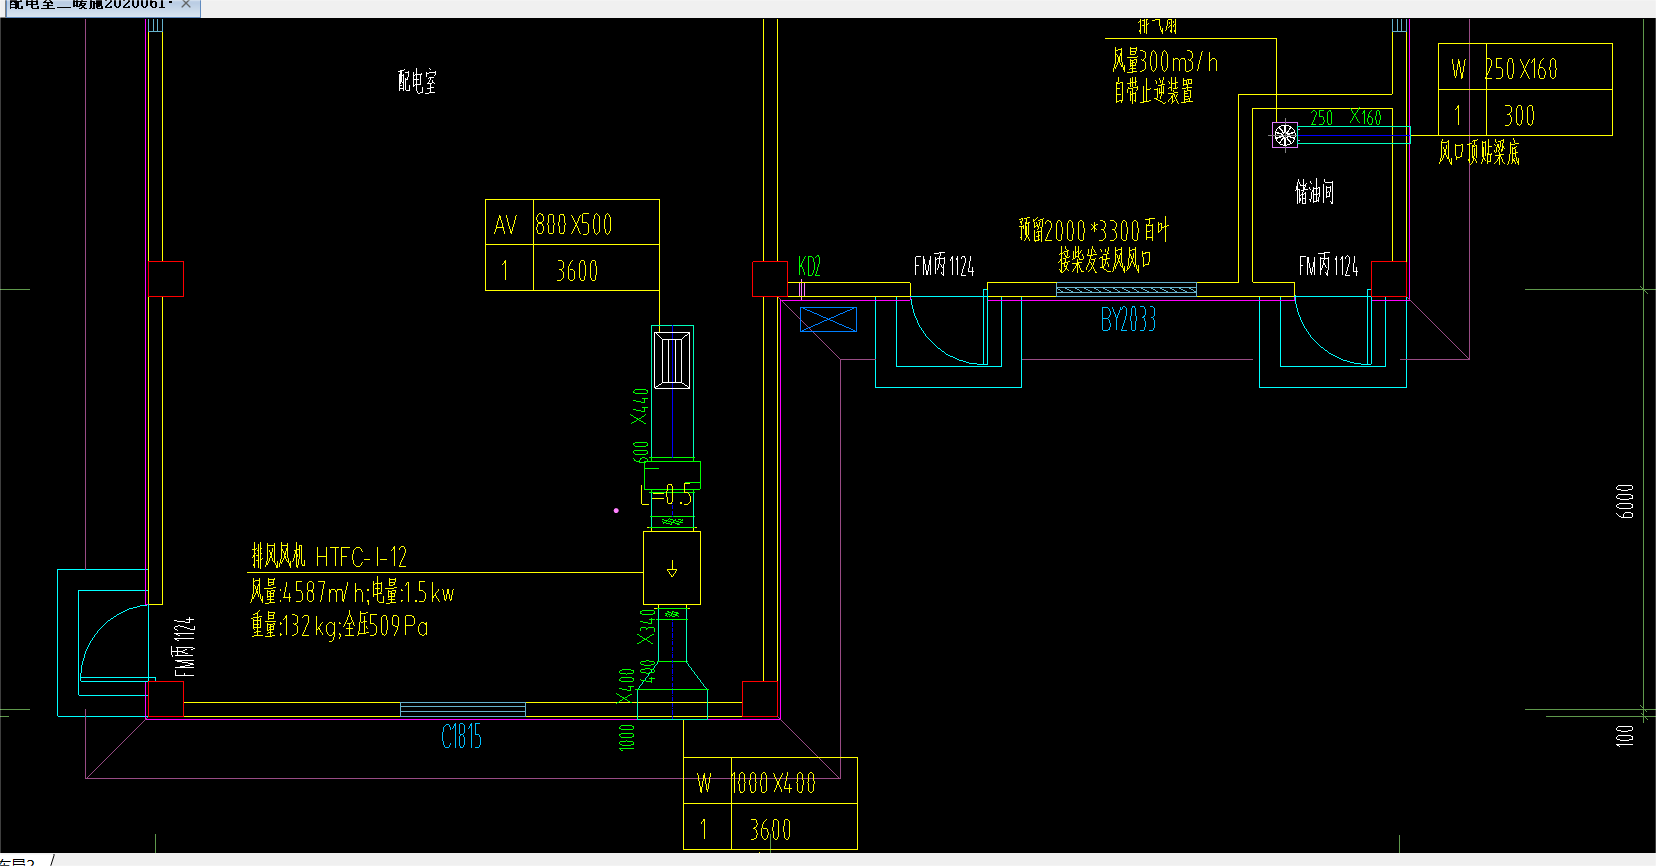Select the AV 800X500 tag text
The height and width of the screenshot is (866, 1656).
[553, 224]
